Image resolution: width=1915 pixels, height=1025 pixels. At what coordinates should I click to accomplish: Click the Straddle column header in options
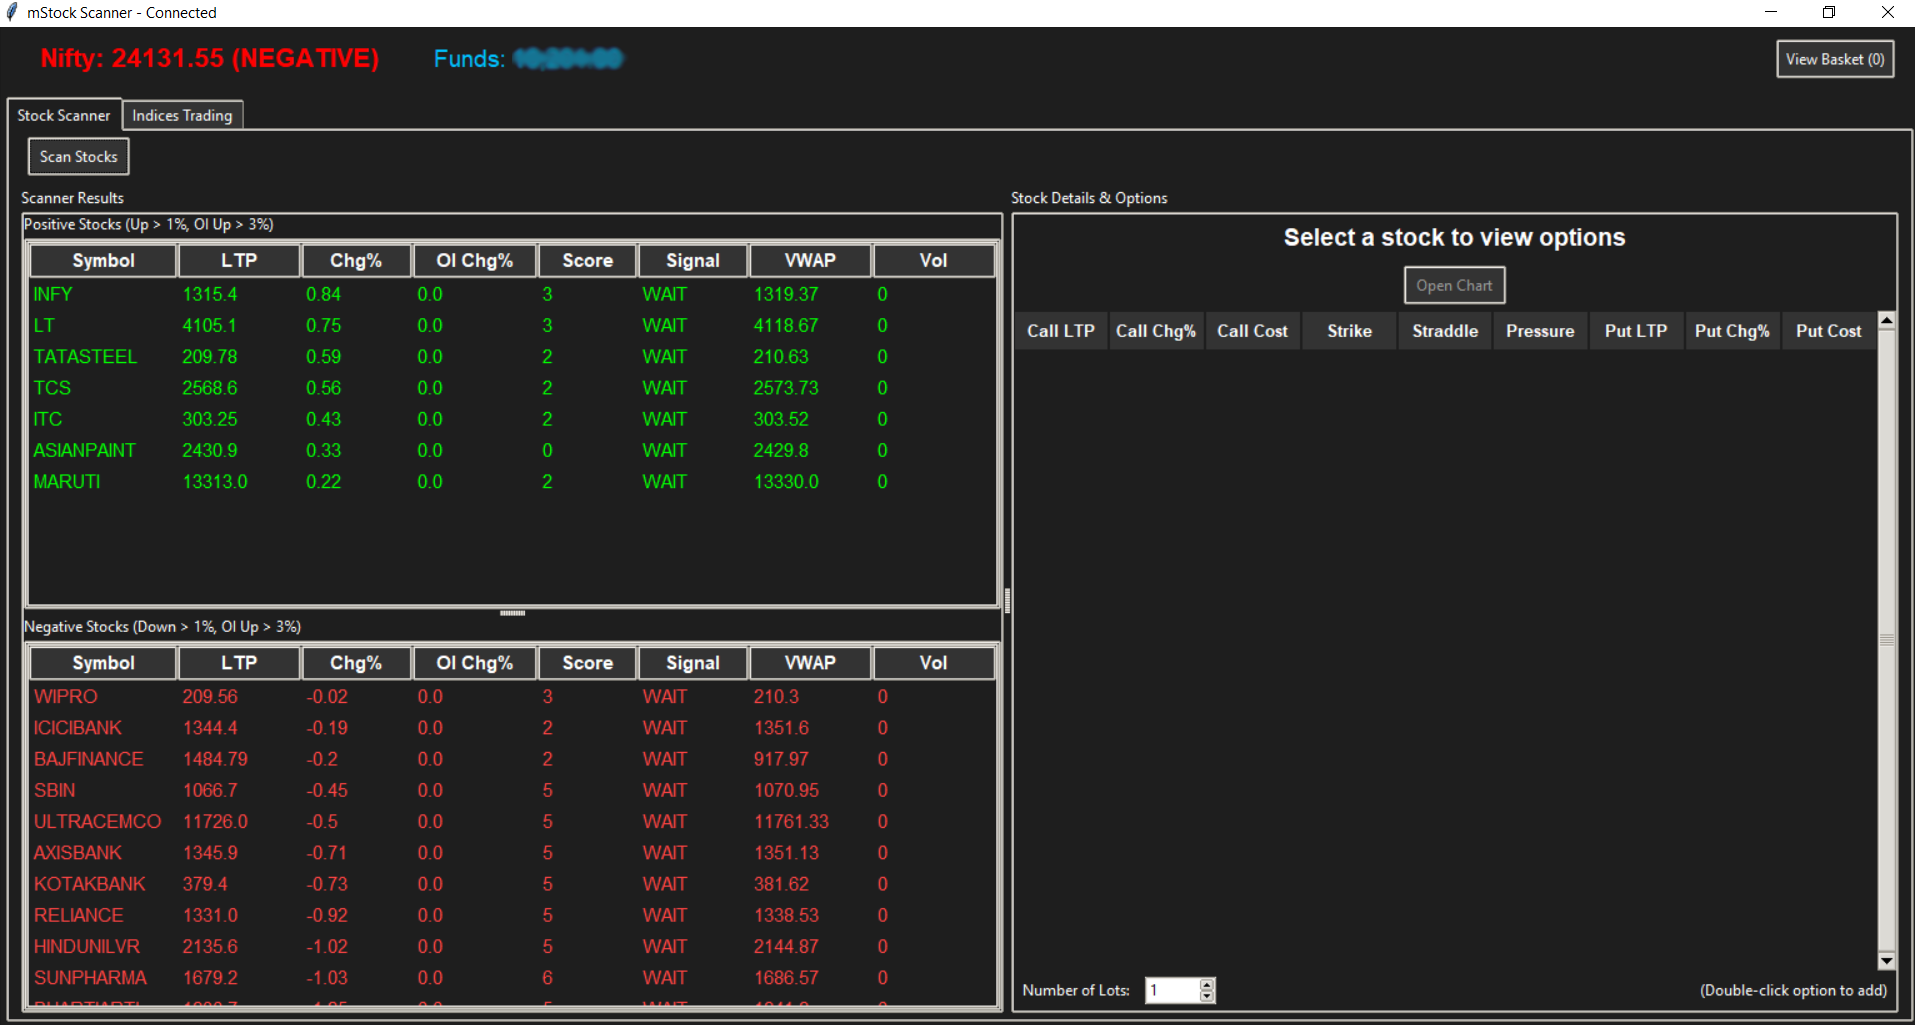click(x=1444, y=331)
